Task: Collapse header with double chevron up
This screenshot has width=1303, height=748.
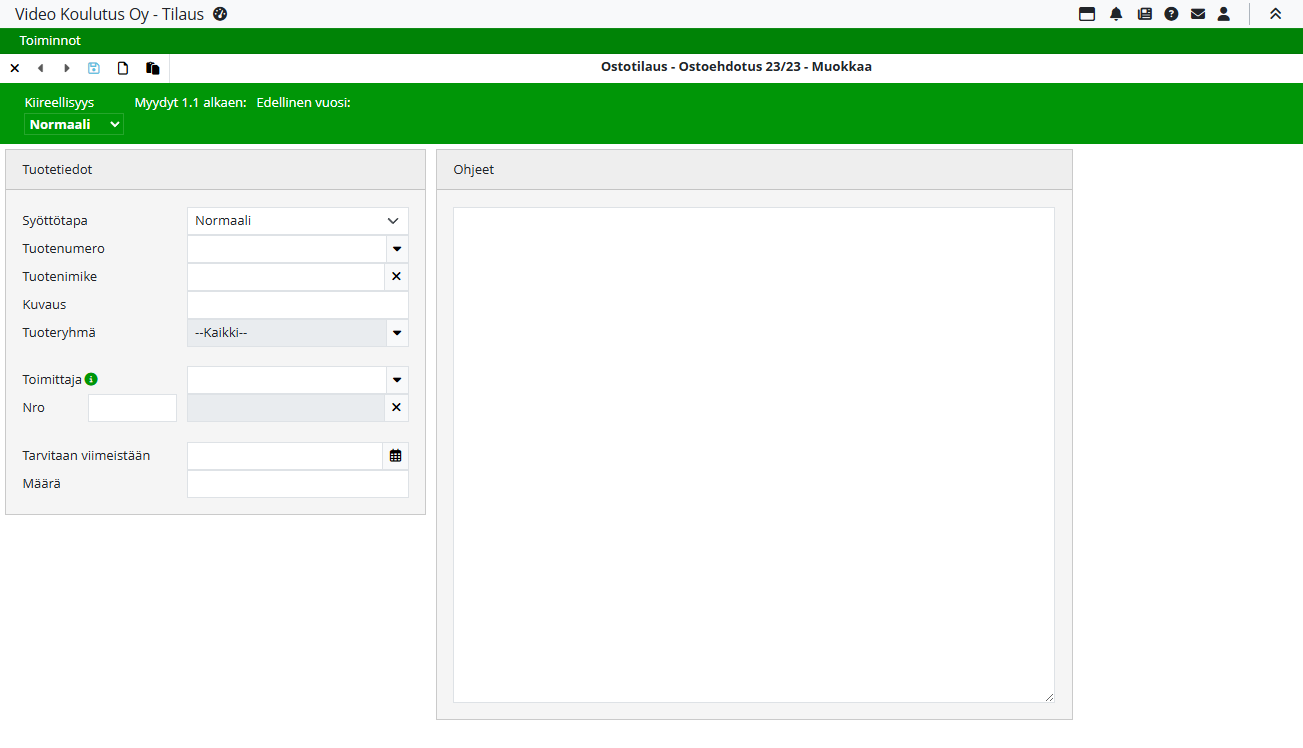Action: pos(1275,14)
